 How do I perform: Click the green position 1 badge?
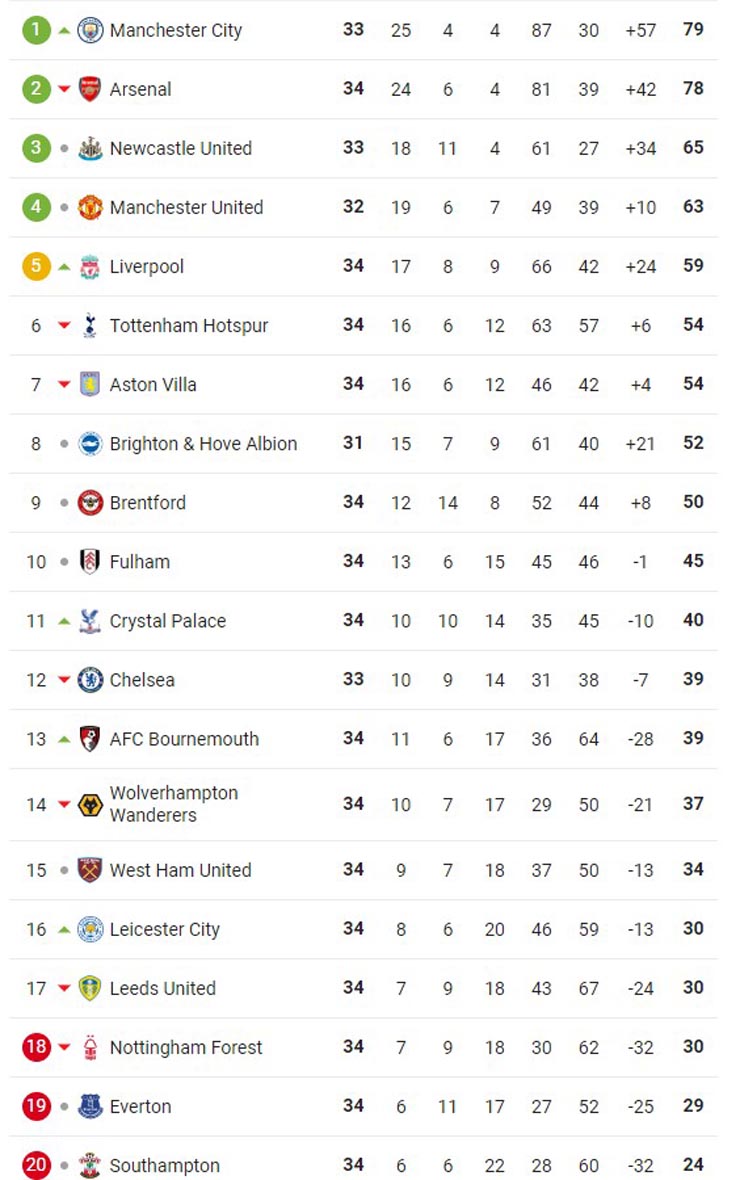[36, 30]
